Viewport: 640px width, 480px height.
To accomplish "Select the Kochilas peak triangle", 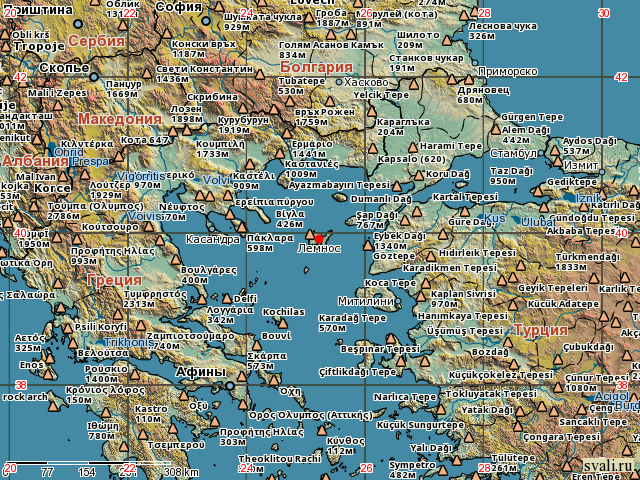I will coord(283,325).
